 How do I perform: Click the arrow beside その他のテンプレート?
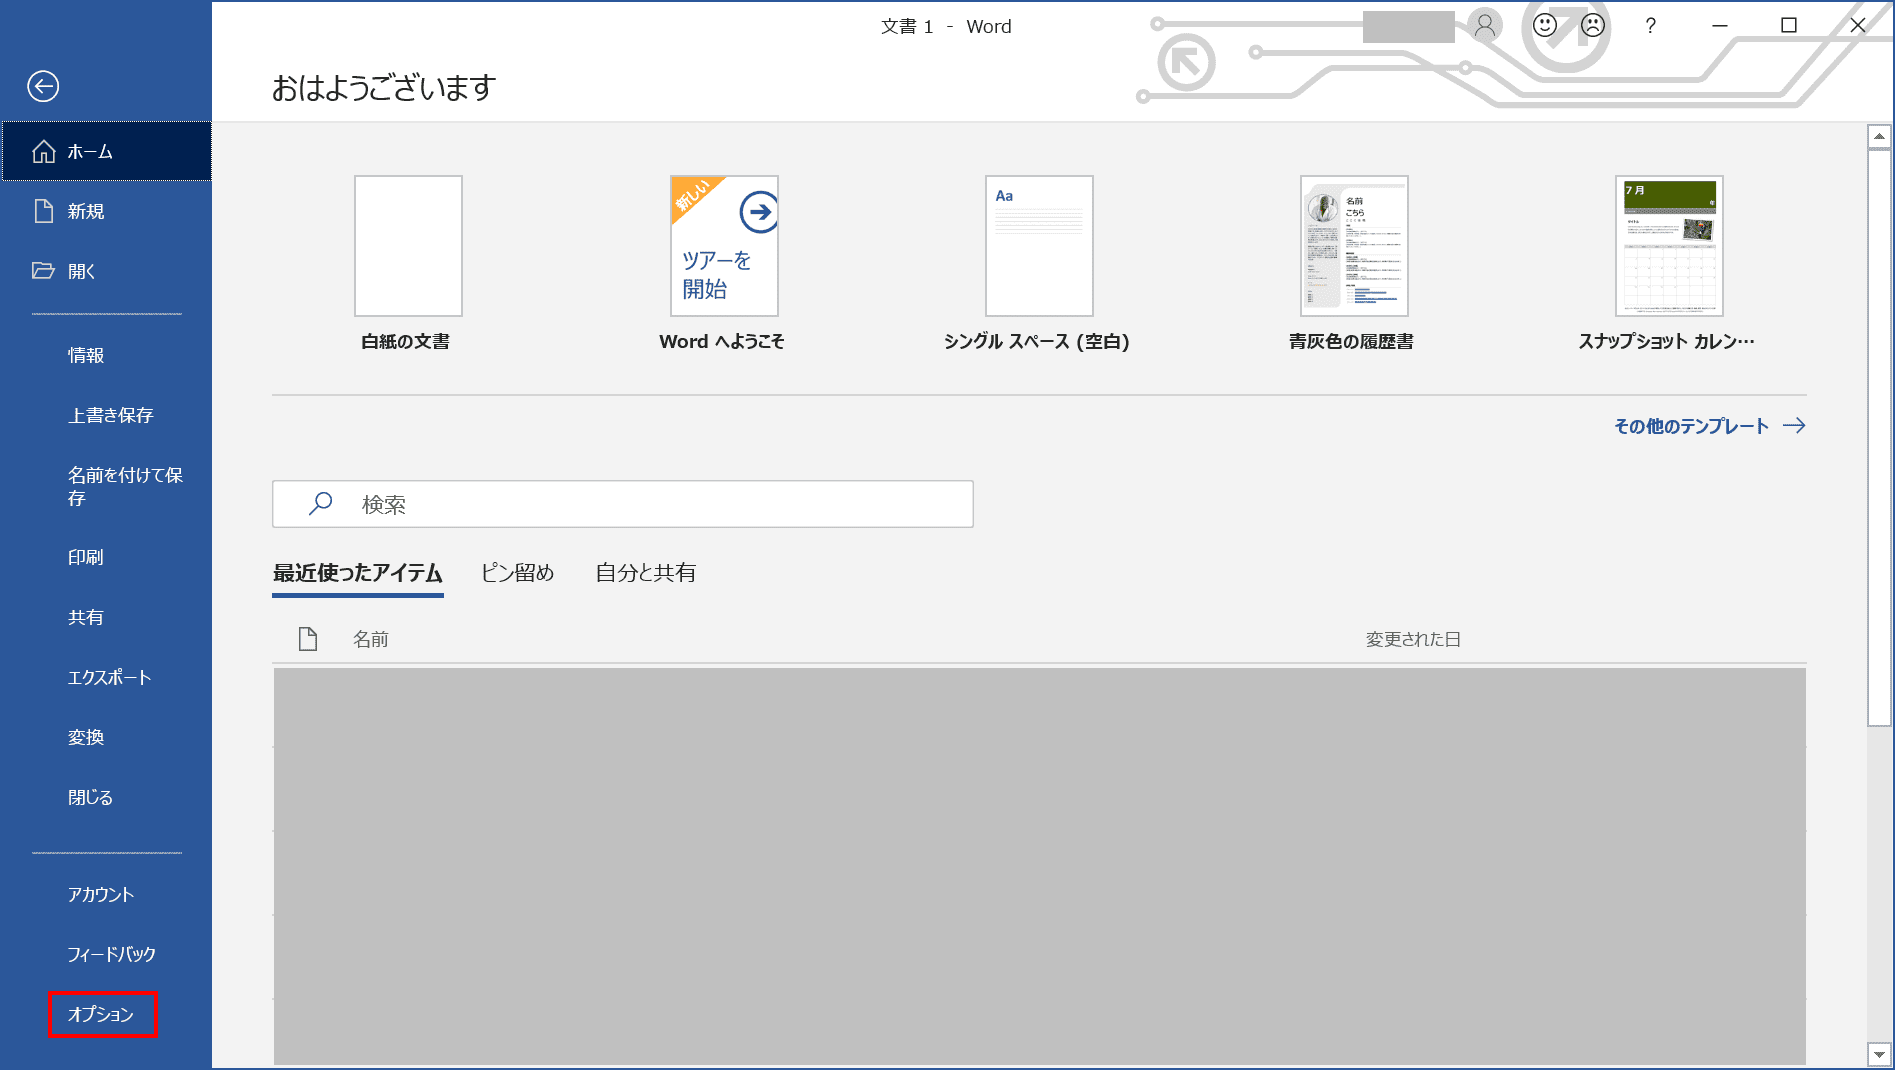click(x=1794, y=426)
